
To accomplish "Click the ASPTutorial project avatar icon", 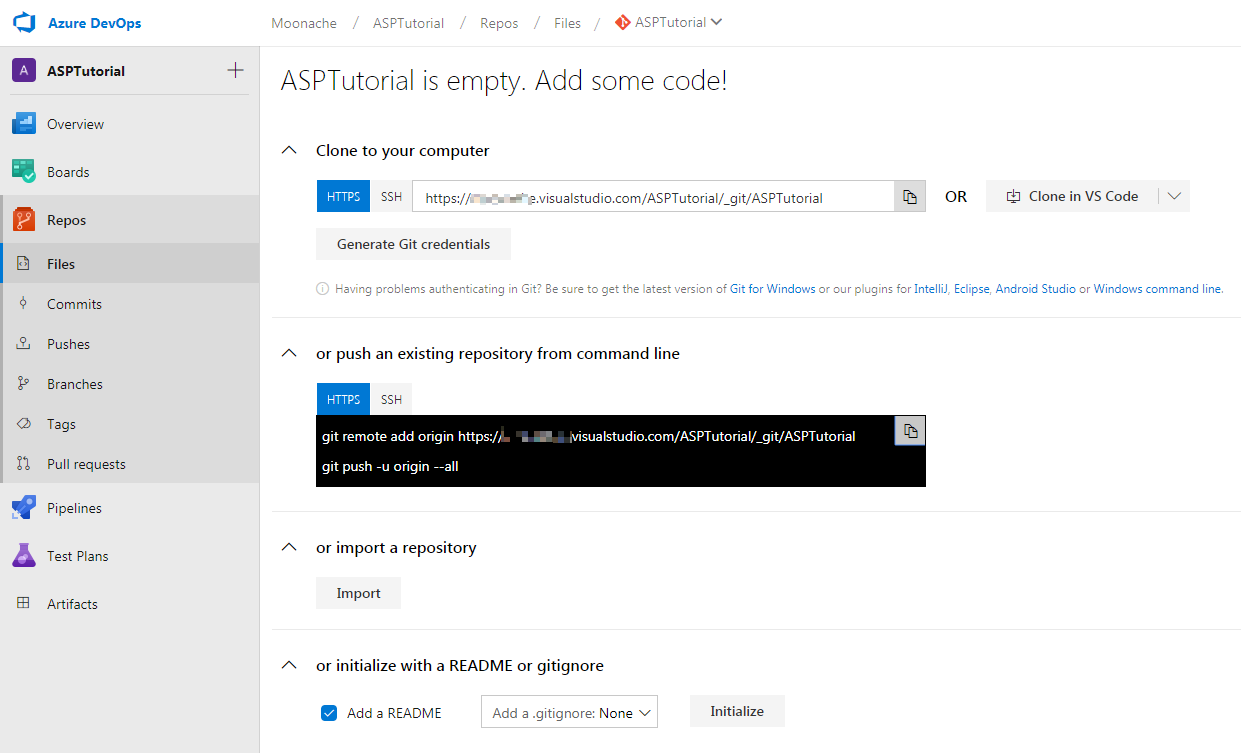I will click(x=24, y=71).
